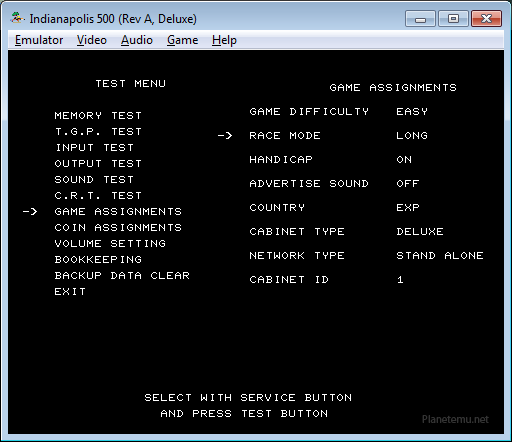The height and width of the screenshot is (442, 512).
Task: Click the EXIT menu entry
Action: click(x=70, y=292)
